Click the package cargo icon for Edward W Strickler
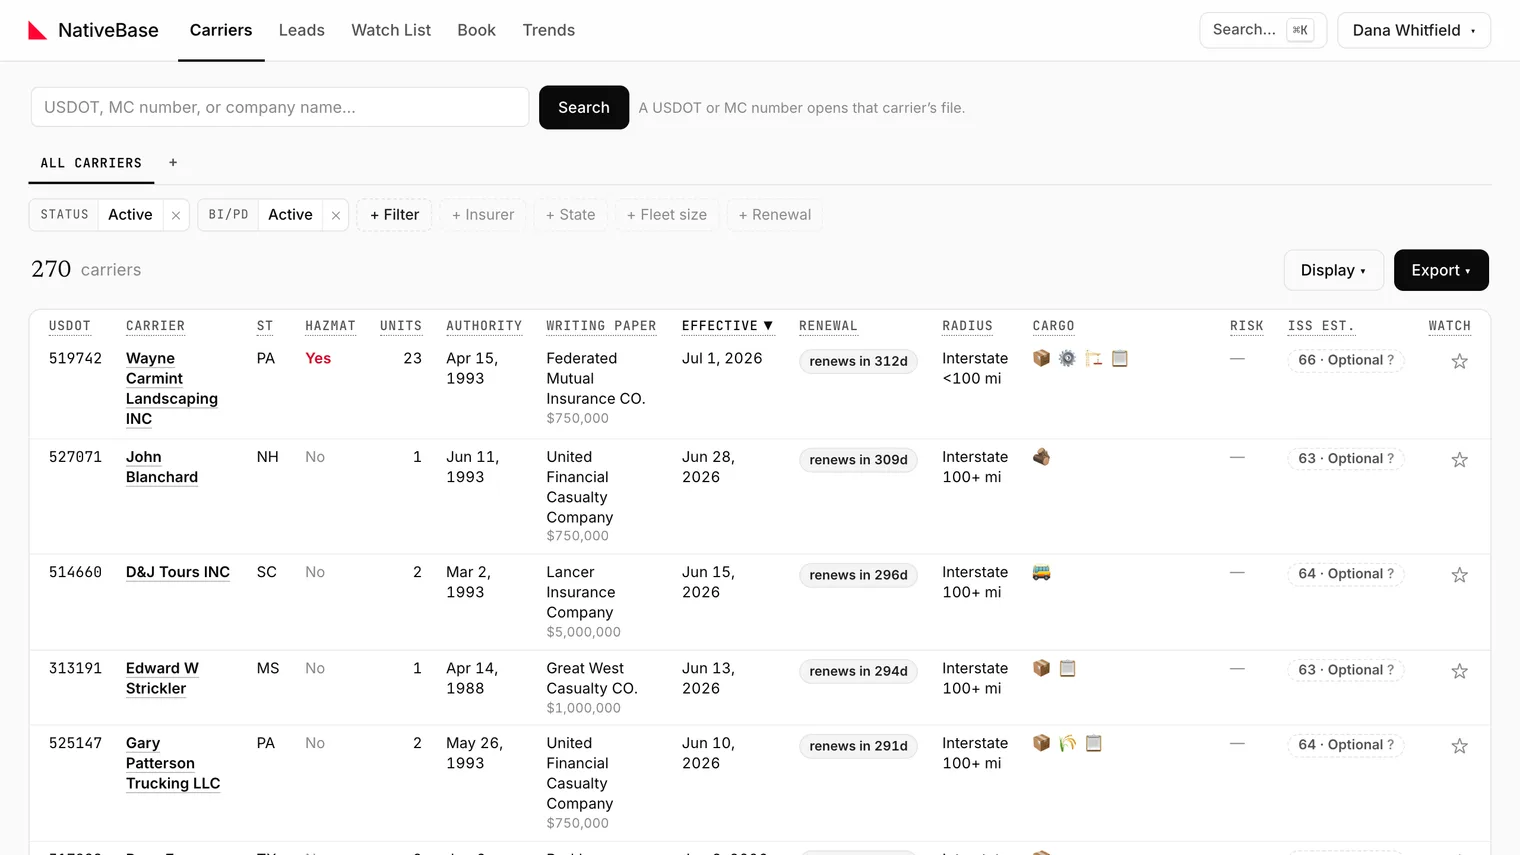 1041,668
